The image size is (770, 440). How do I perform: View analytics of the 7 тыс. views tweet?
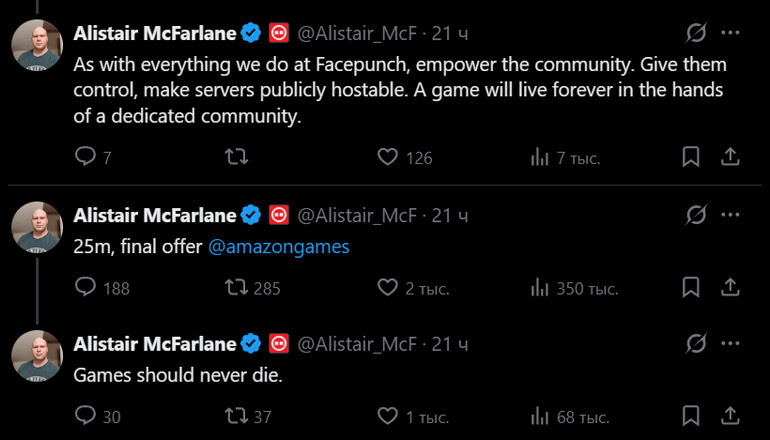coord(541,157)
